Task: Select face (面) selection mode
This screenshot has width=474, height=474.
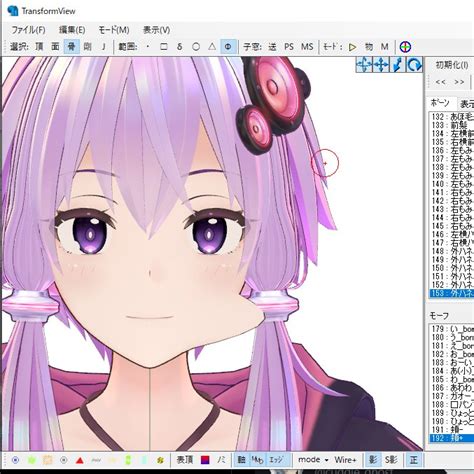Action: 55,47
